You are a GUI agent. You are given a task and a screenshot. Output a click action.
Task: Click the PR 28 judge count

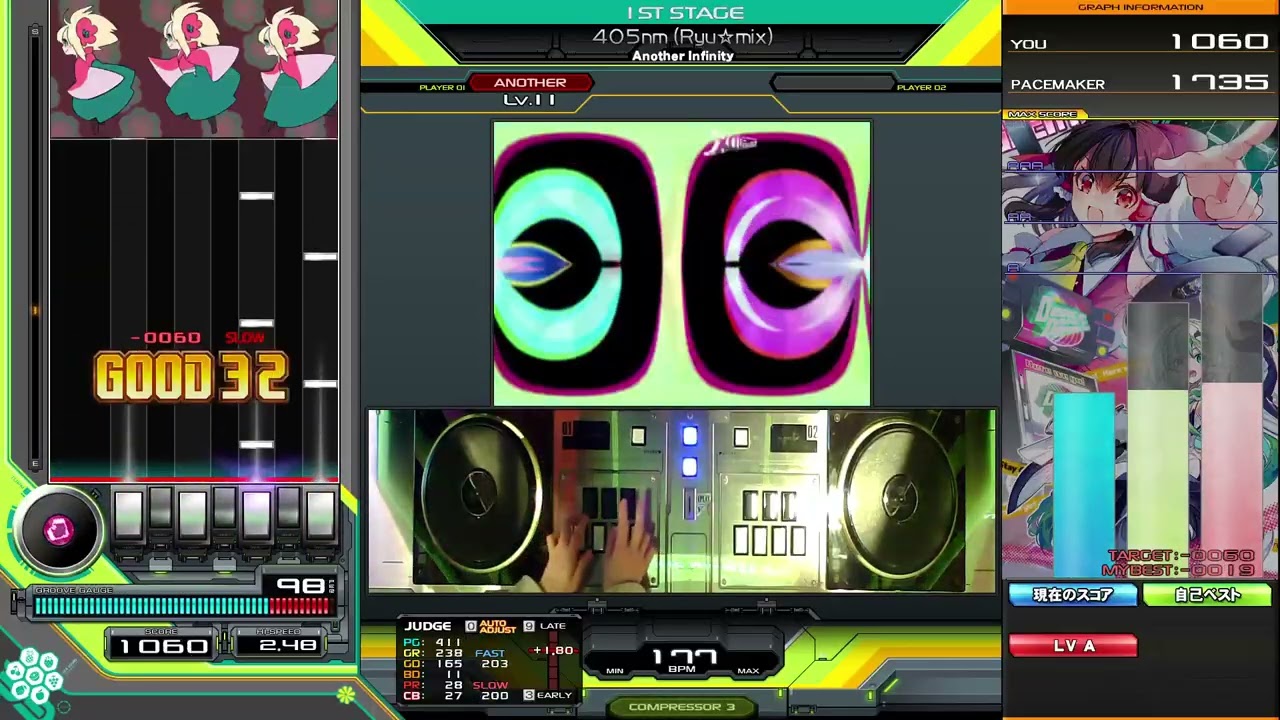(x=432, y=685)
